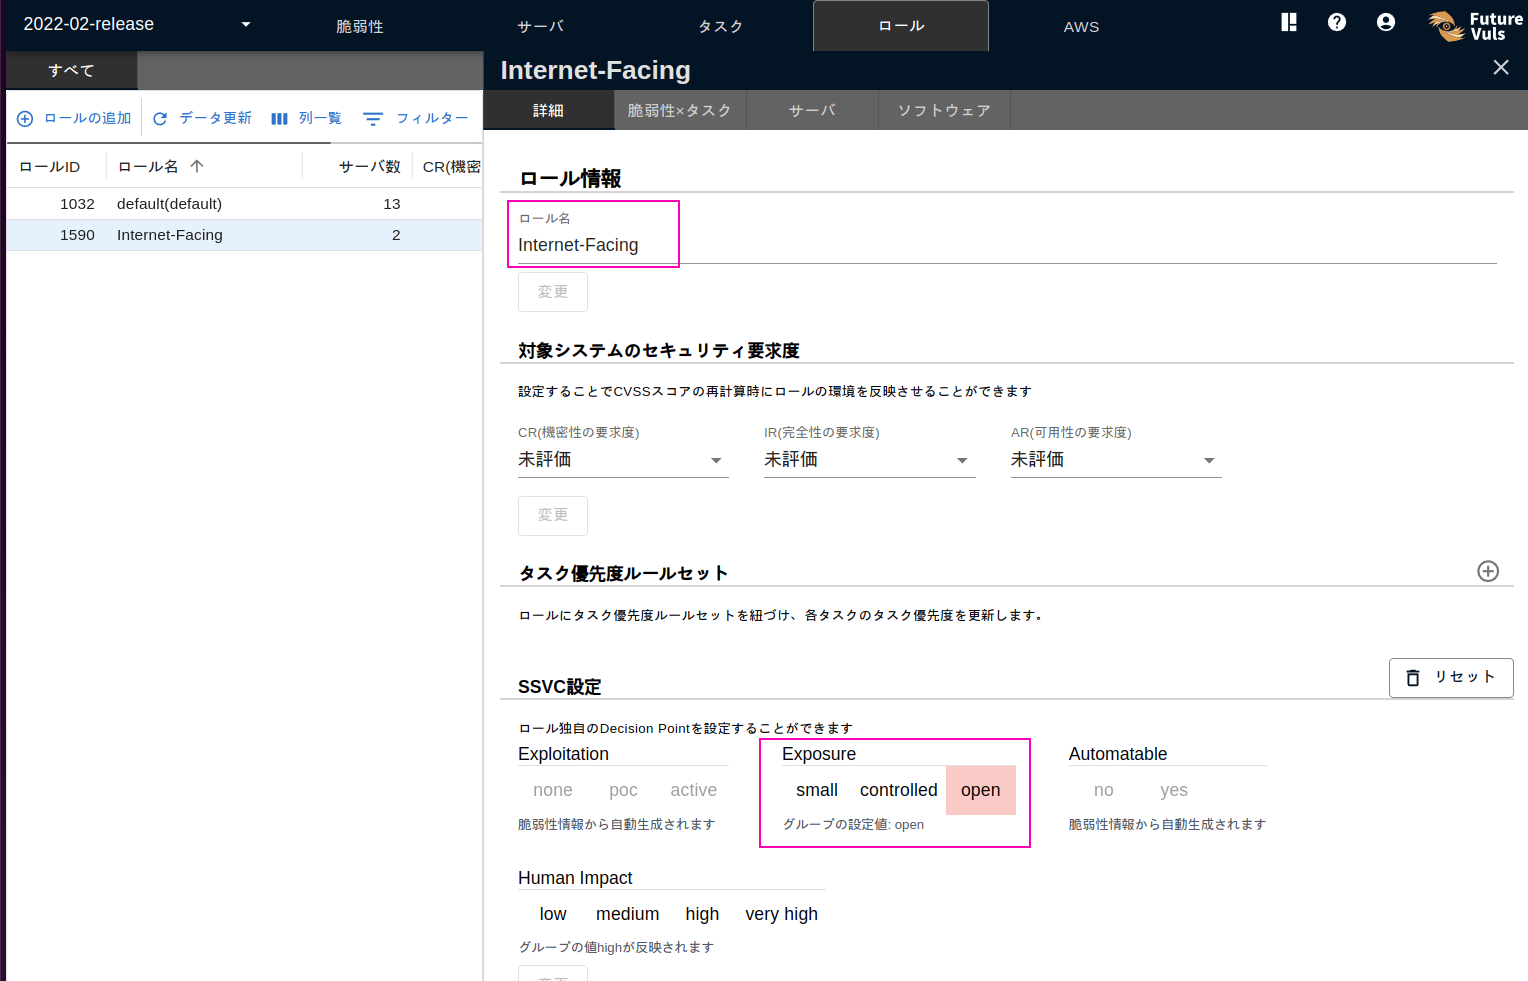This screenshot has width=1528, height=981.
Task: Expand the 2022-02-release workspace selector
Action: (246, 23)
